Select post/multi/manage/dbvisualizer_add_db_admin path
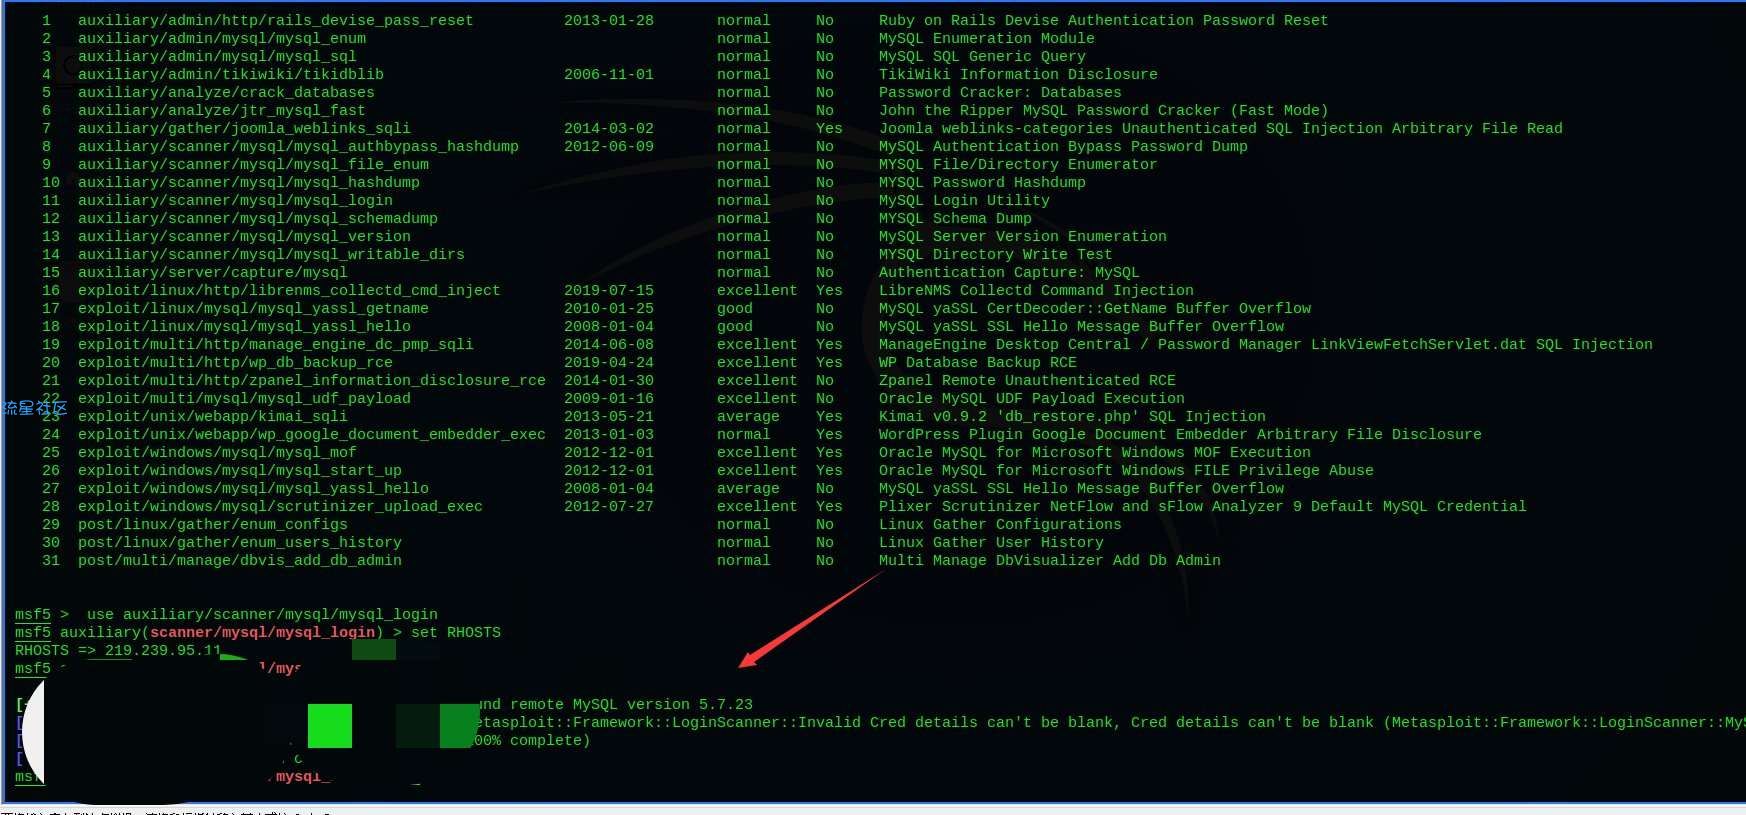The height and width of the screenshot is (815, 1746). 240,560
